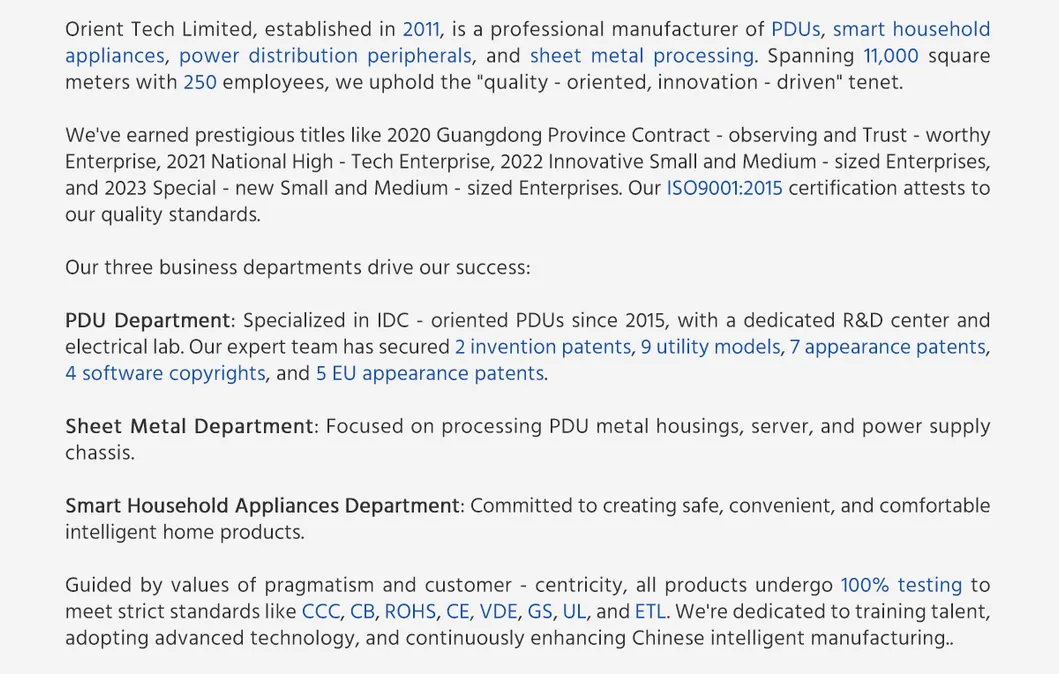This screenshot has height=674, width=1059.
Task: Open the "VDE" standard link
Action: 498,611
